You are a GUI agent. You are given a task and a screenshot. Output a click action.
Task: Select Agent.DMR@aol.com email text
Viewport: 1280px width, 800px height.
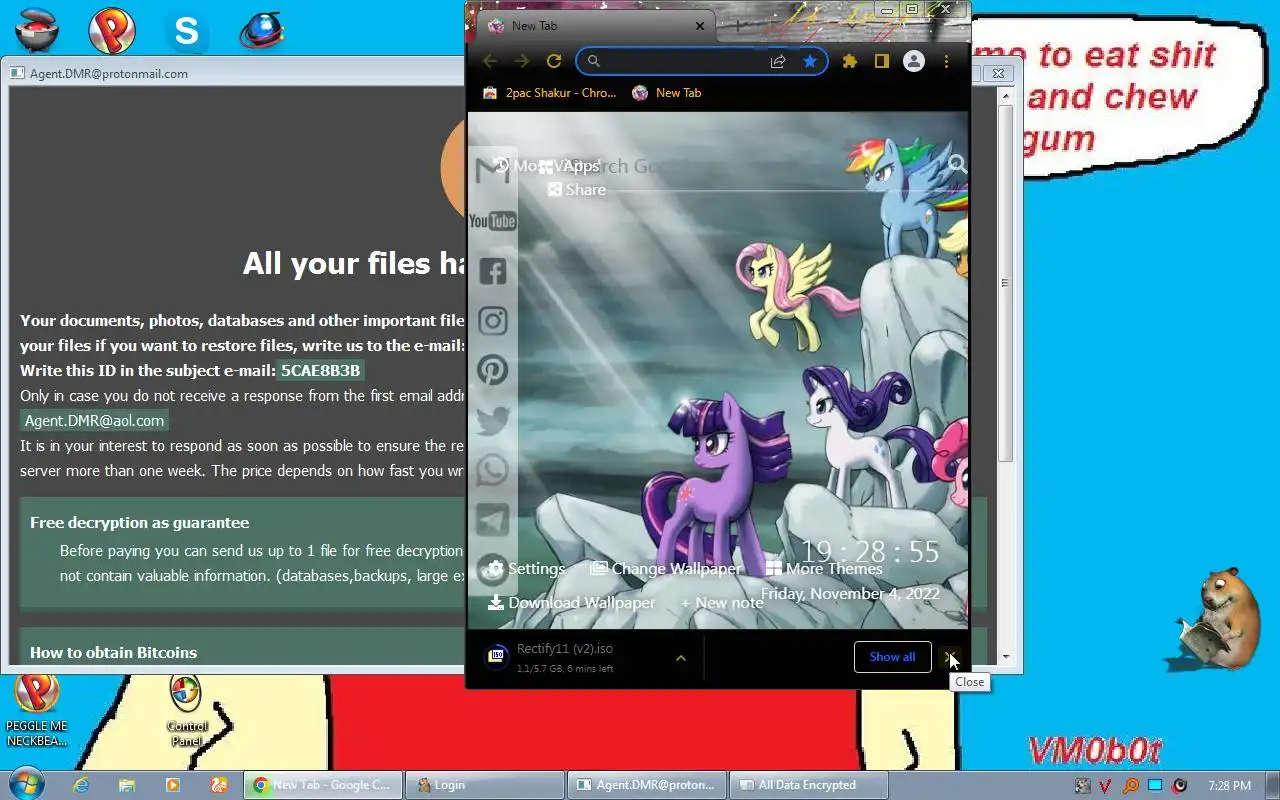[x=94, y=421]
